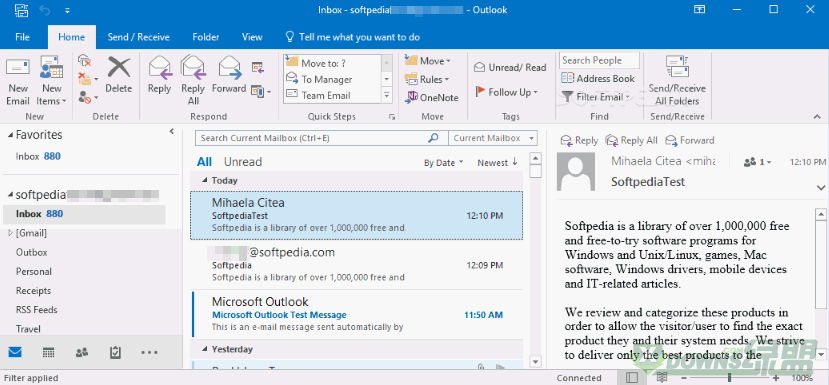829x385 pixels.
Task: Toggle Unread/Read status
Action: (510, 67)
